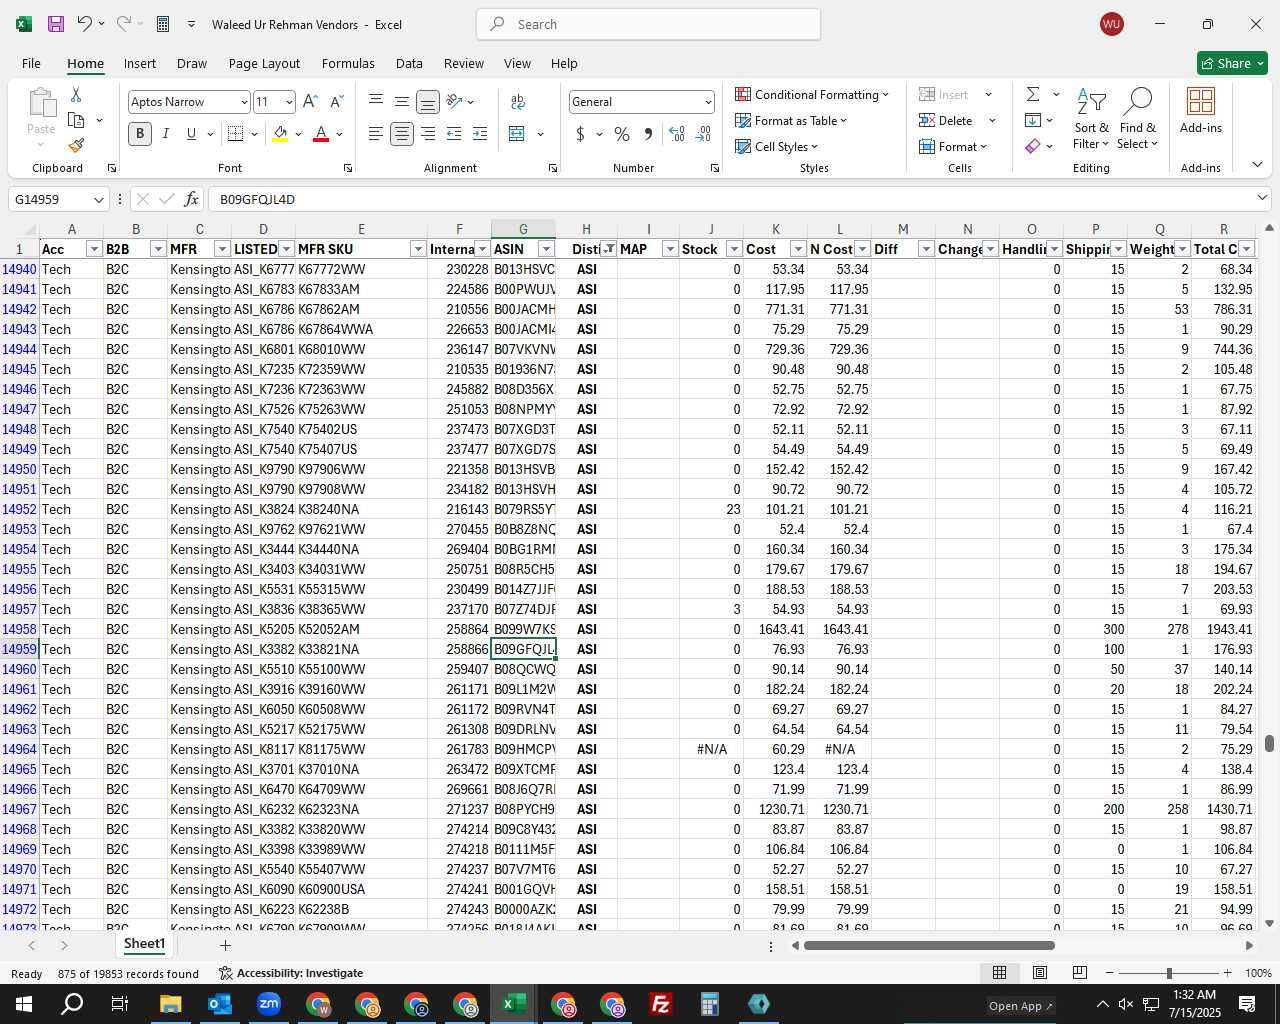Screen dimensions: 1280x1024
Task: Click the Cut scissors icon
Action: [76, 94]
